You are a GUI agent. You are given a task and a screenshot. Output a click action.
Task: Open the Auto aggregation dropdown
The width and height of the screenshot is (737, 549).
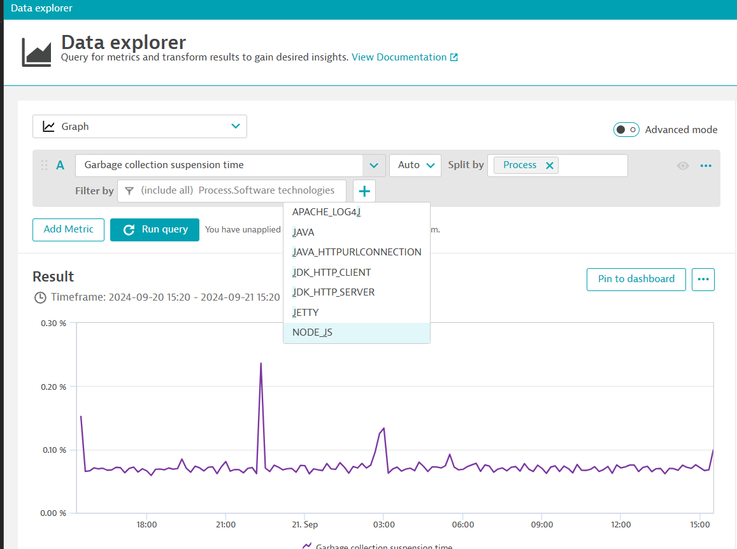click(x=415, y=165)
